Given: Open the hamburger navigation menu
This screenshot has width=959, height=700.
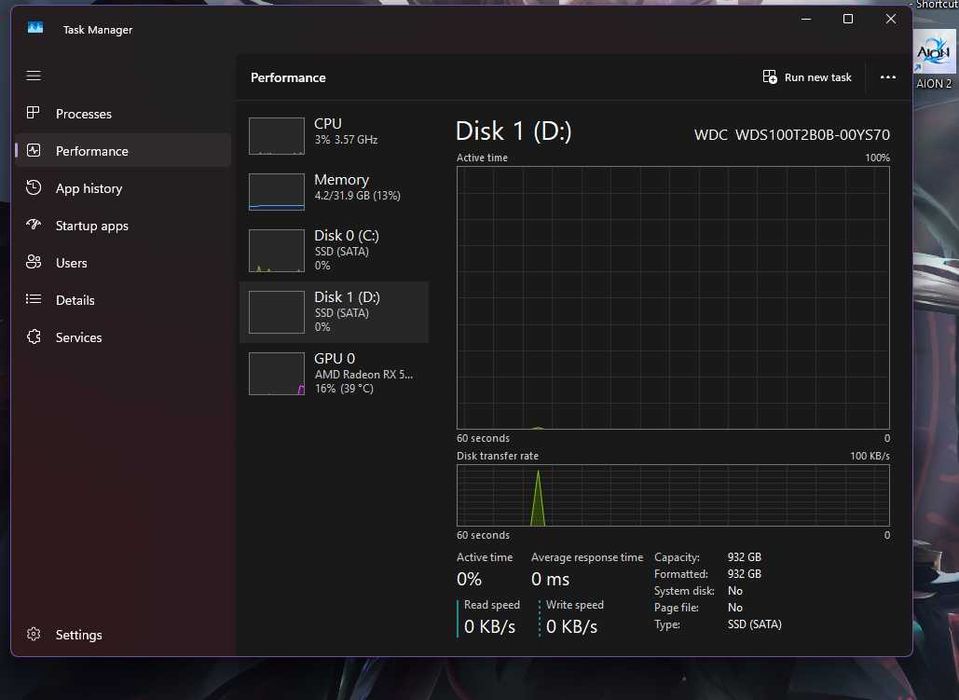Looking at the screenshot, I should point(34,75).
